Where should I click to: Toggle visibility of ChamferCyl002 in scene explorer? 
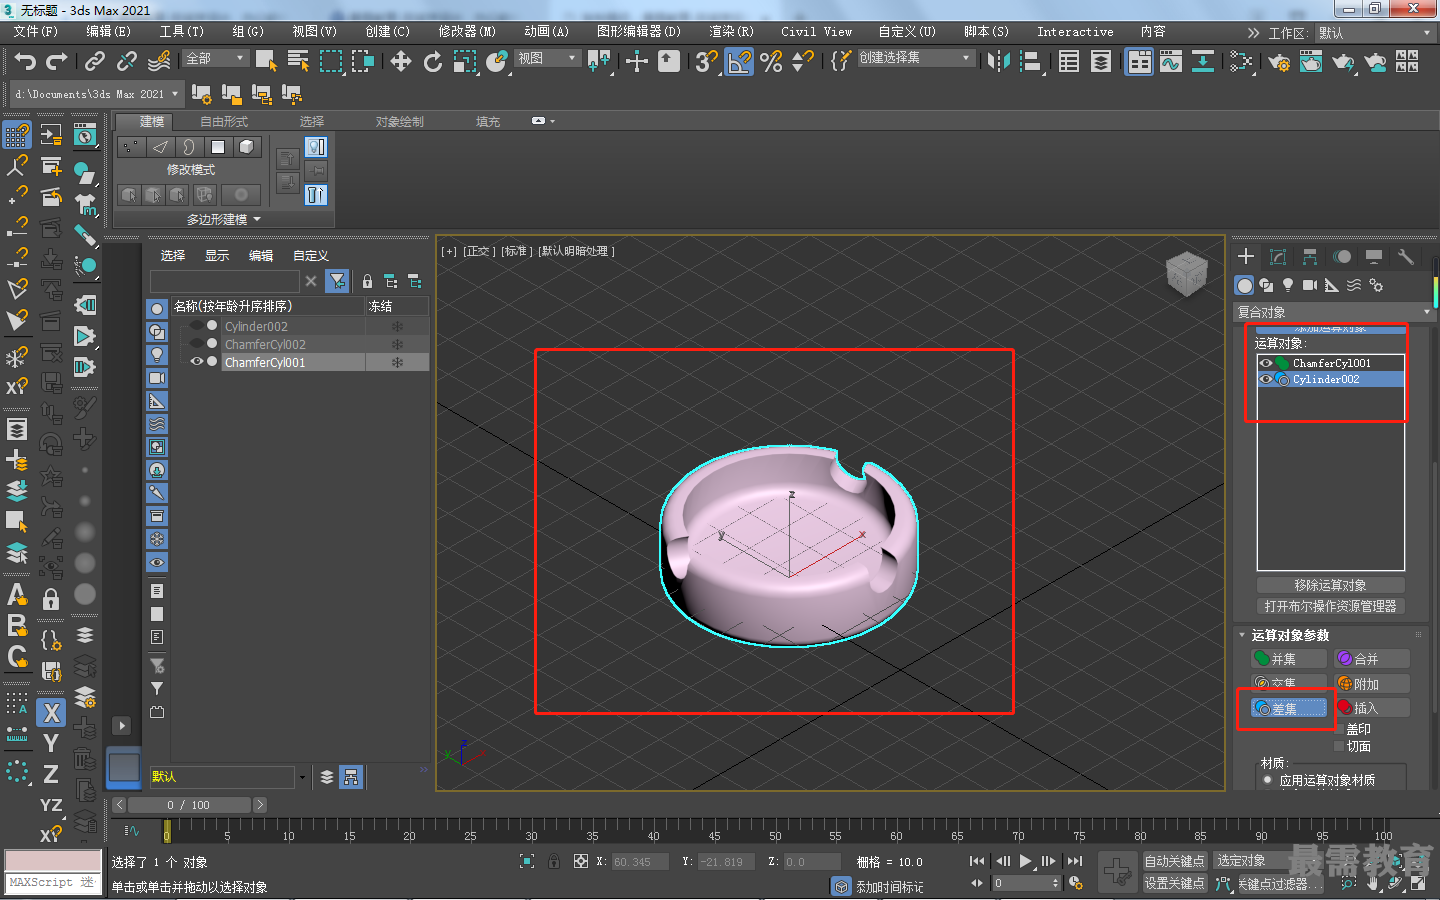point(197,344)
